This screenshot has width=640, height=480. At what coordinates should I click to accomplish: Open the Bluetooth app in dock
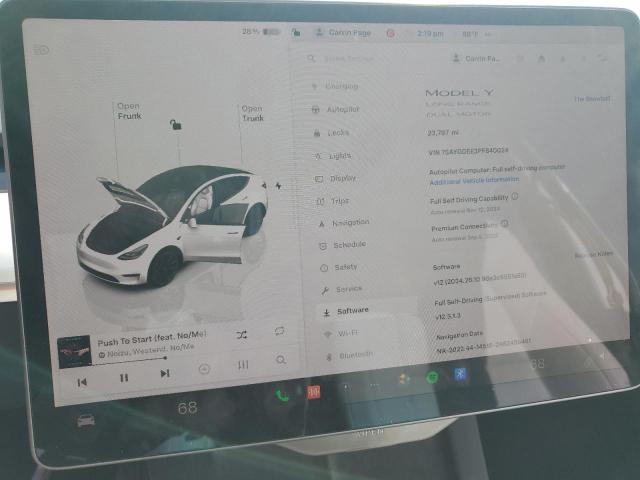[460, 373]
